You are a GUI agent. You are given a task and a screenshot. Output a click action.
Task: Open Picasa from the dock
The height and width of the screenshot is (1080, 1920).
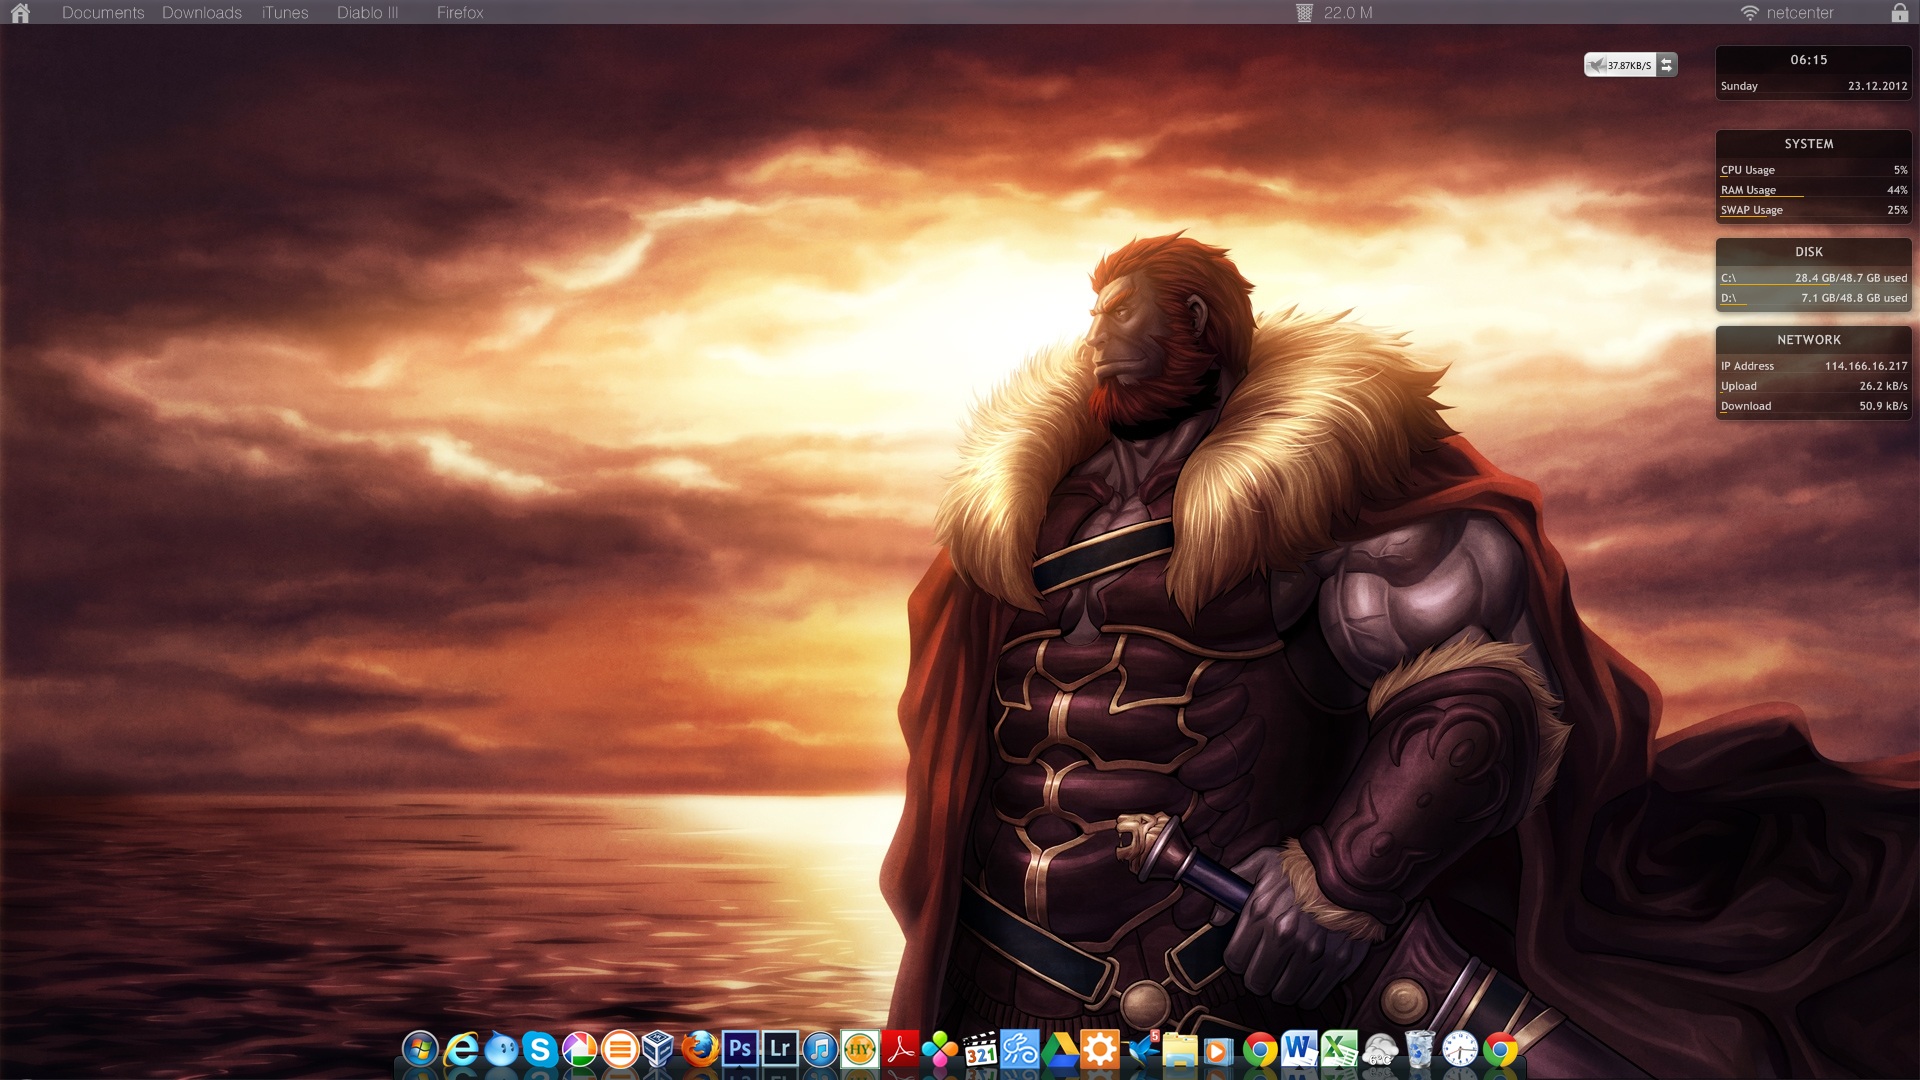(580, 1050)
